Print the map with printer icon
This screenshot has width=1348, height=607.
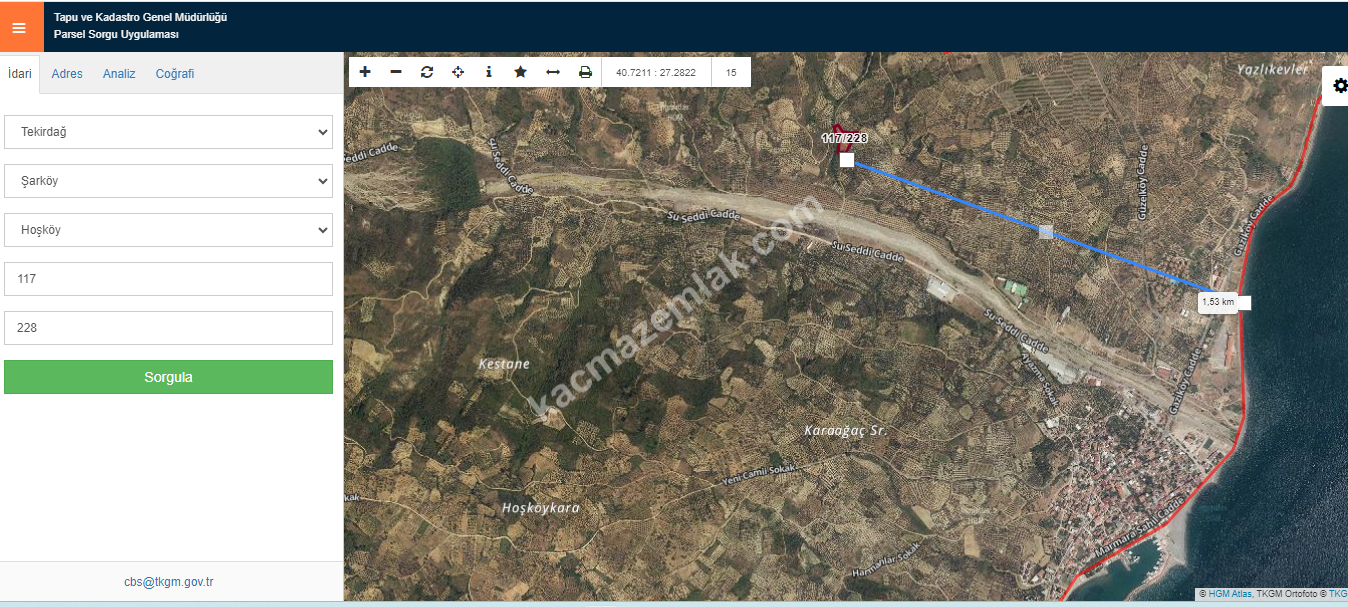pos(585,72)
